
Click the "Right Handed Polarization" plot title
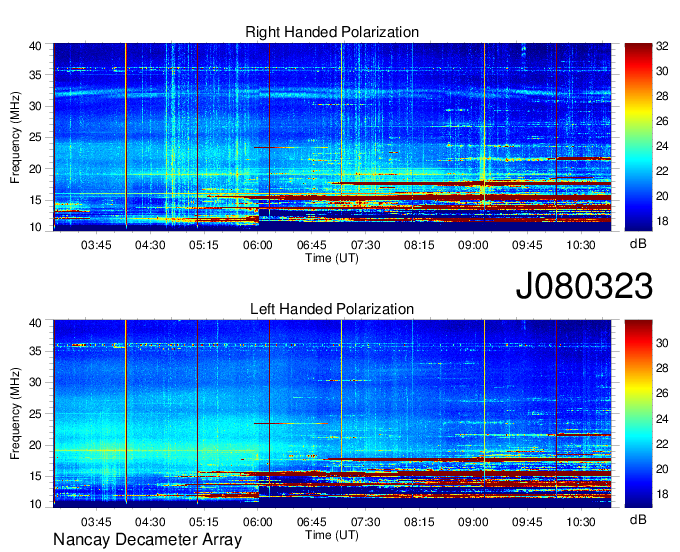[332, 32]
